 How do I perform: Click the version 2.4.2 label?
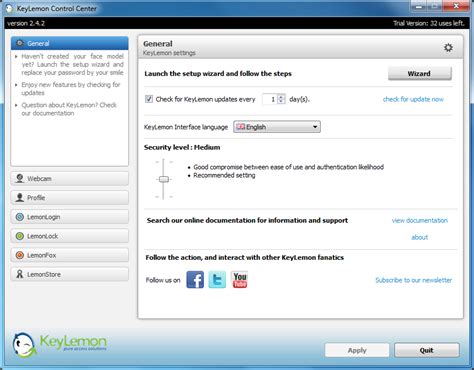[x=26, y=23]
